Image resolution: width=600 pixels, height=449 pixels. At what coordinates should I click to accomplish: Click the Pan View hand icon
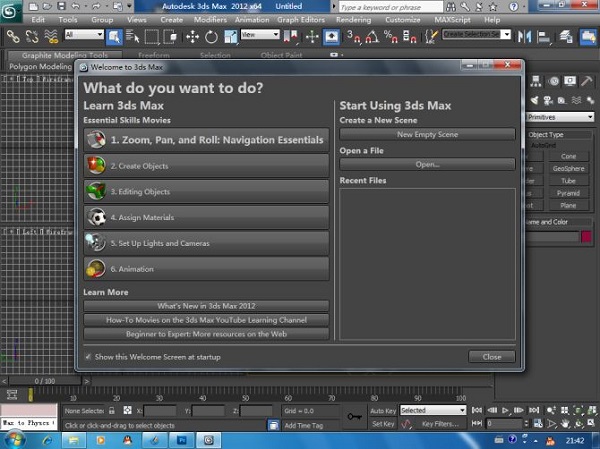565,423
